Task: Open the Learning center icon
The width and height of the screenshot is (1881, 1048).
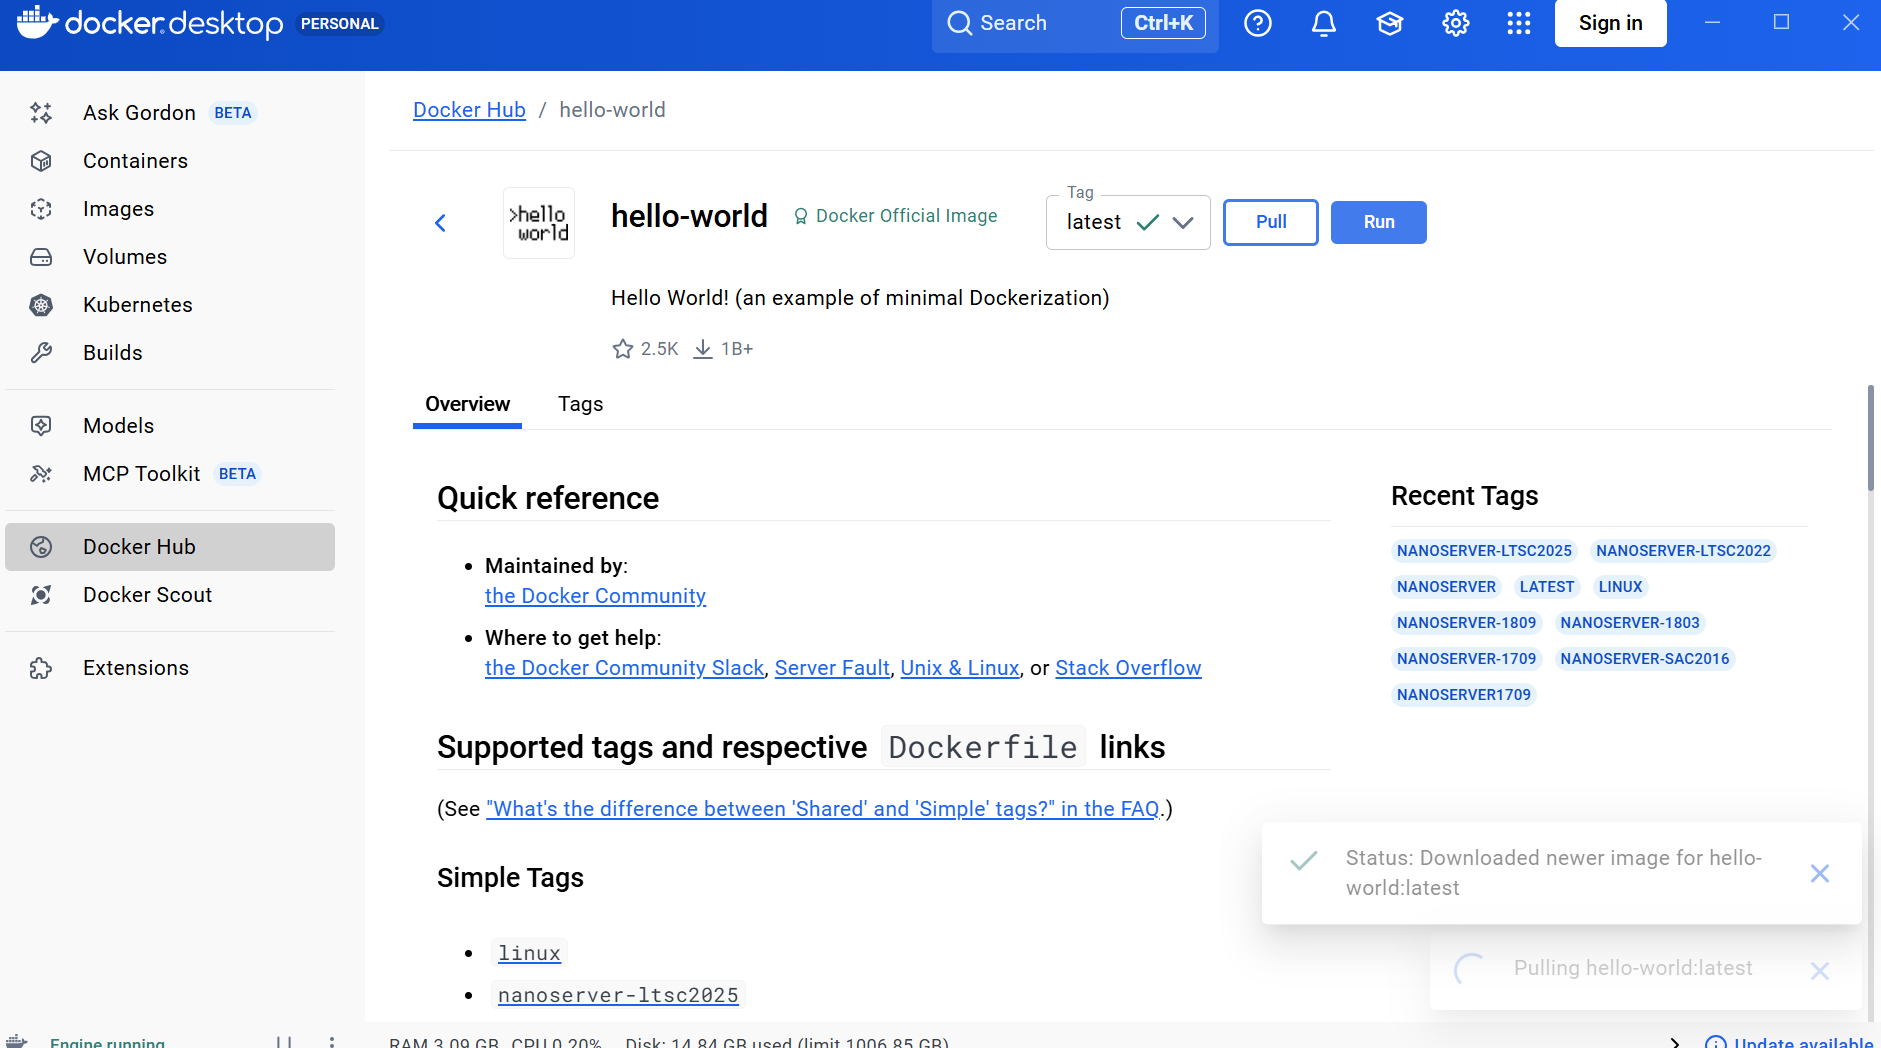Action: click(x=1389, y=23)
